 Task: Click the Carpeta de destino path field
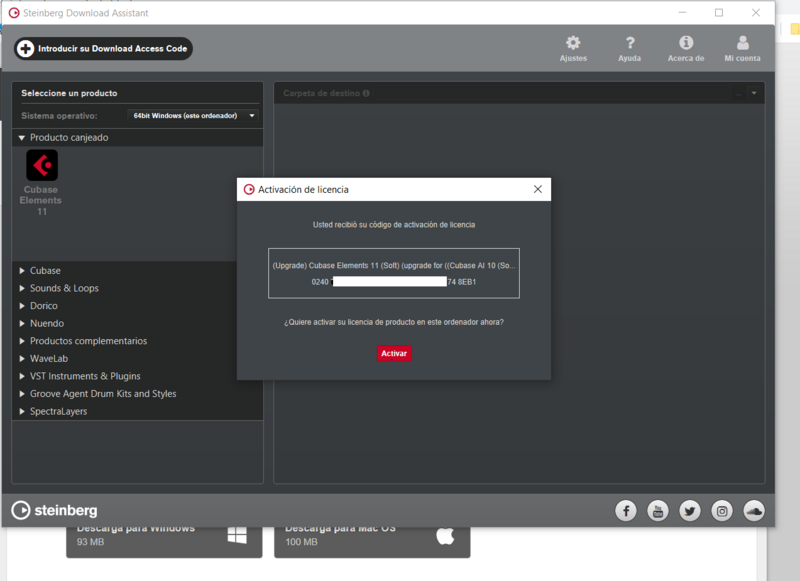pyautogui.click(x=551, y=93)
